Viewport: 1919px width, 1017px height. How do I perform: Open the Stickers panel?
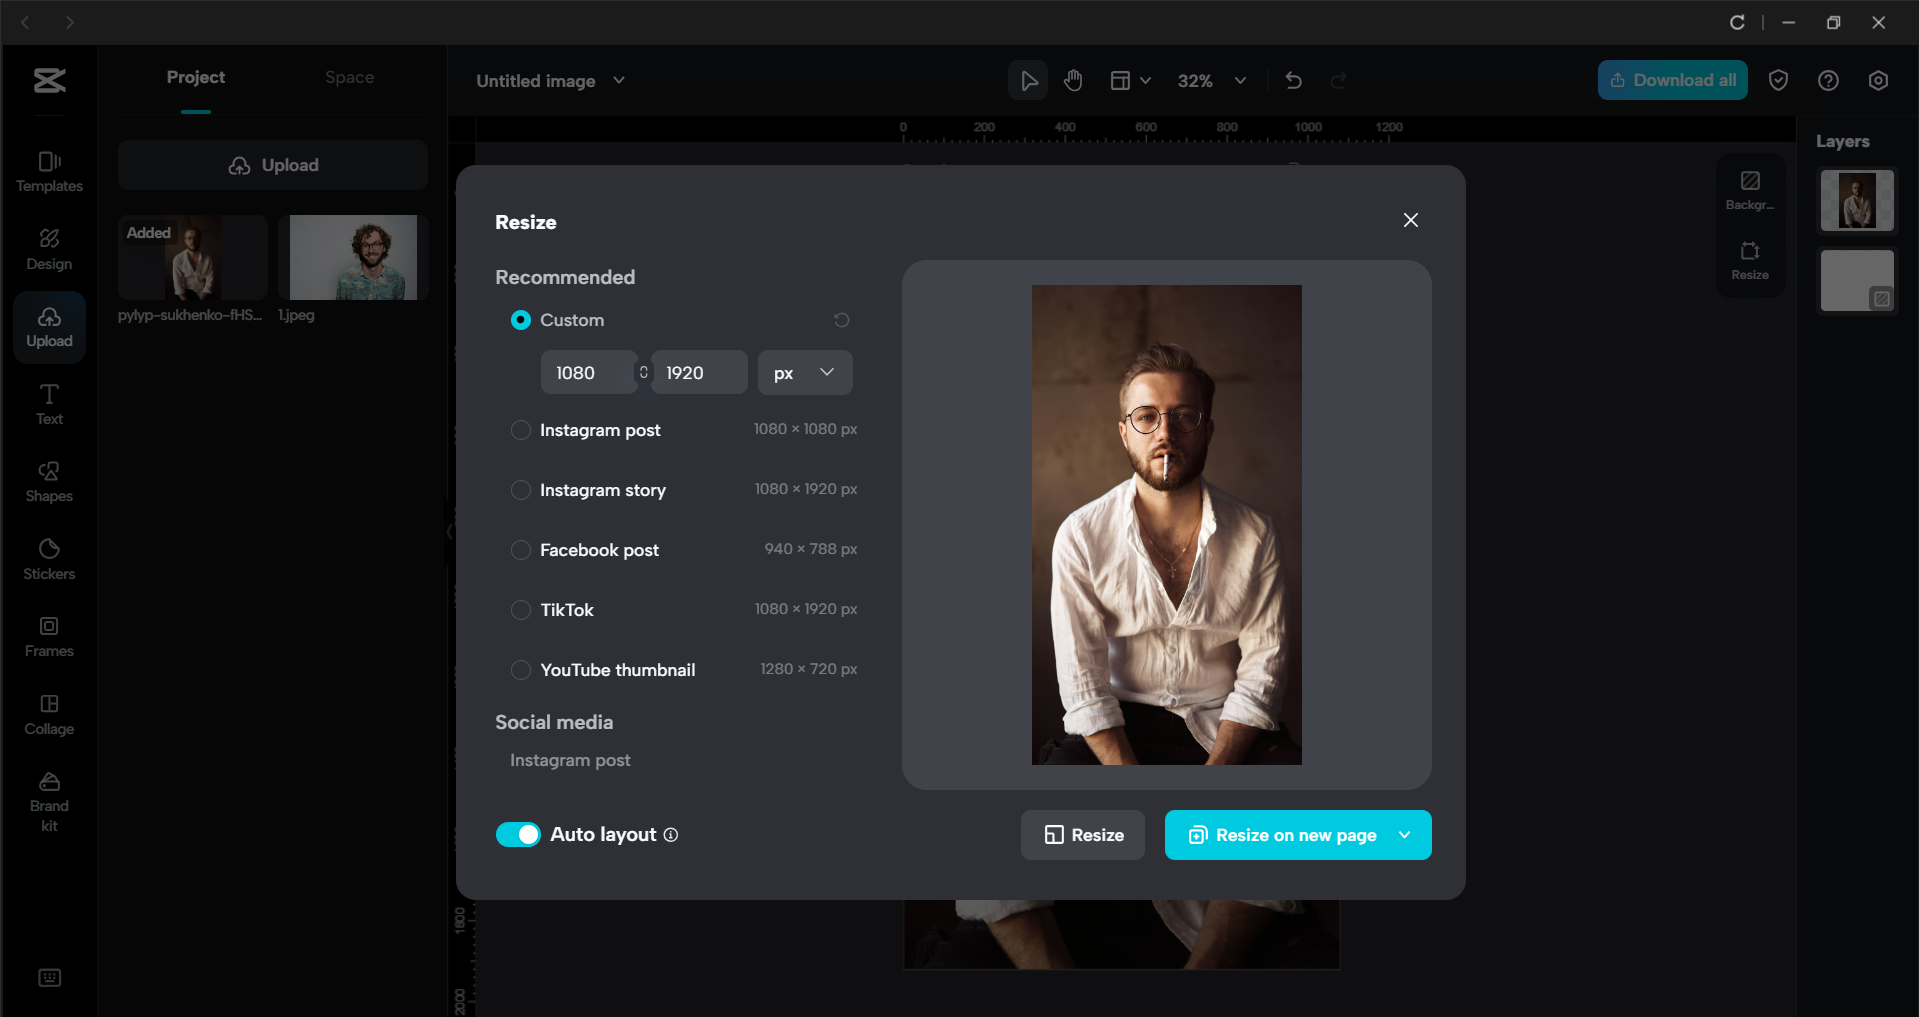(x=49, y=559)
